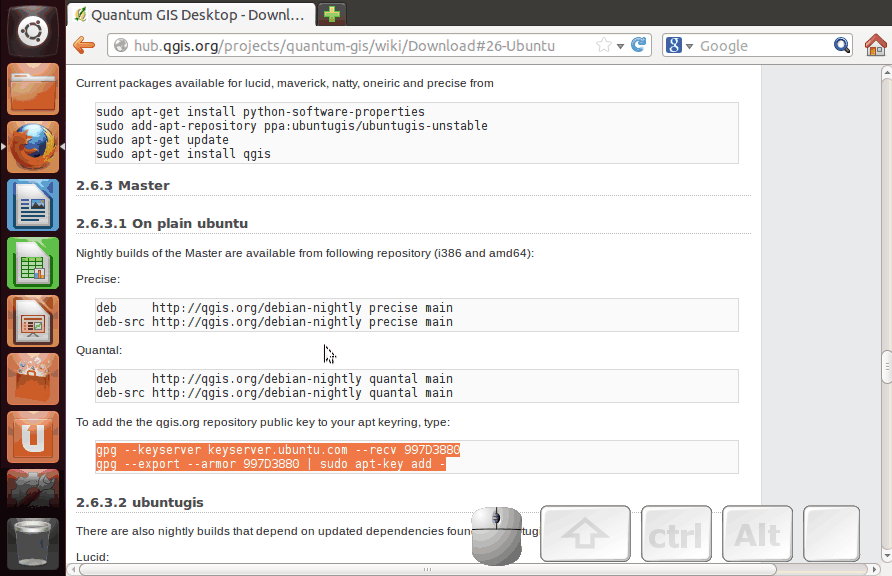
Task: Click the '2.6.3.1 On plain ubuntu' heading
Action: [162, 223]
